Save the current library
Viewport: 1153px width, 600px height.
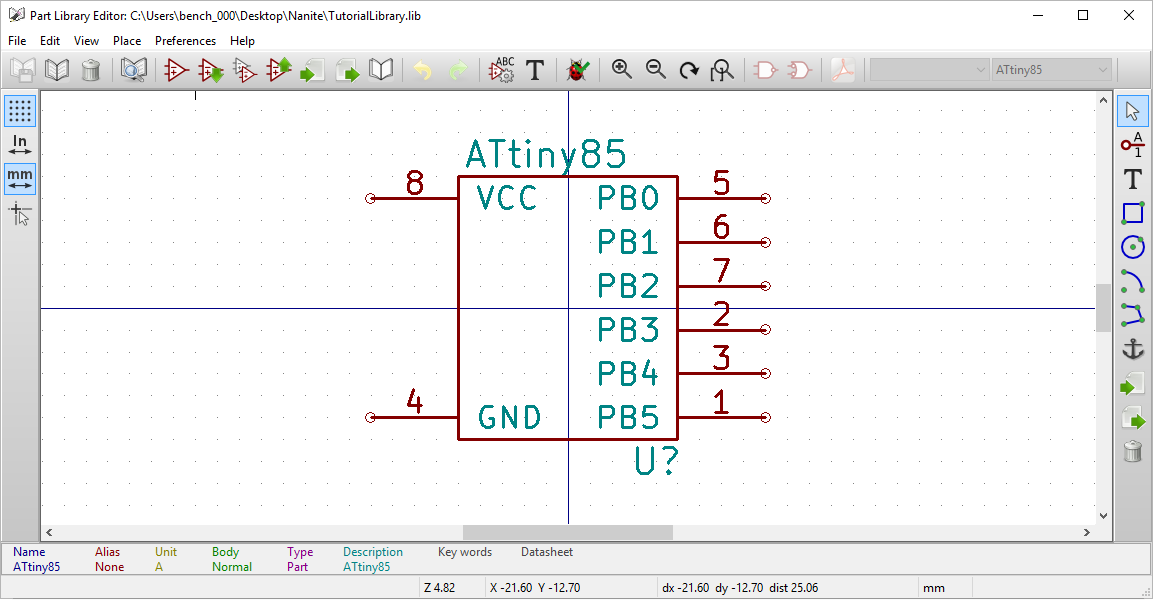[20, 70]
